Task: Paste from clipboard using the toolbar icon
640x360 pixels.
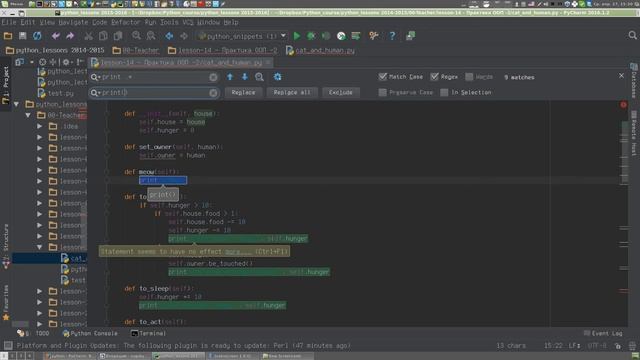Action: (x=118, y=36)
